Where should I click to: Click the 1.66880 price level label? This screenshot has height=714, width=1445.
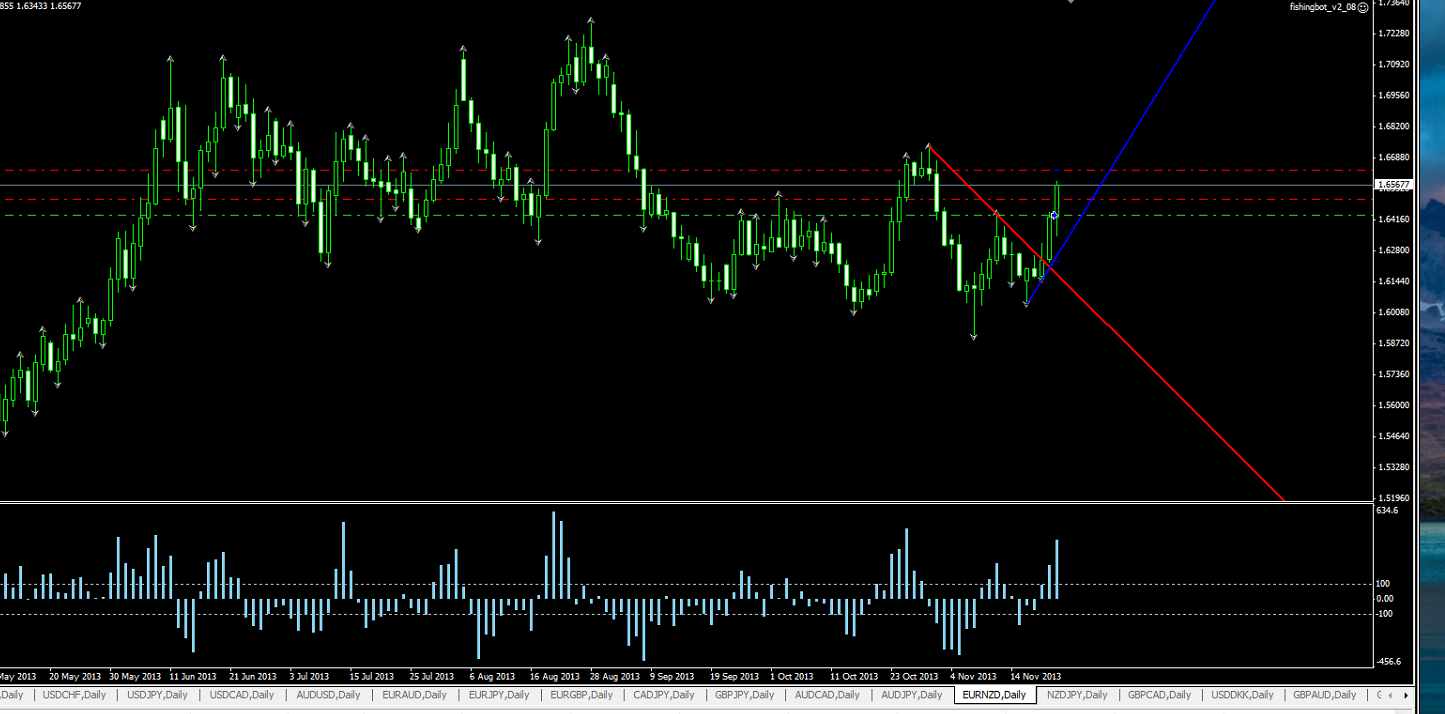[1394, 157]
